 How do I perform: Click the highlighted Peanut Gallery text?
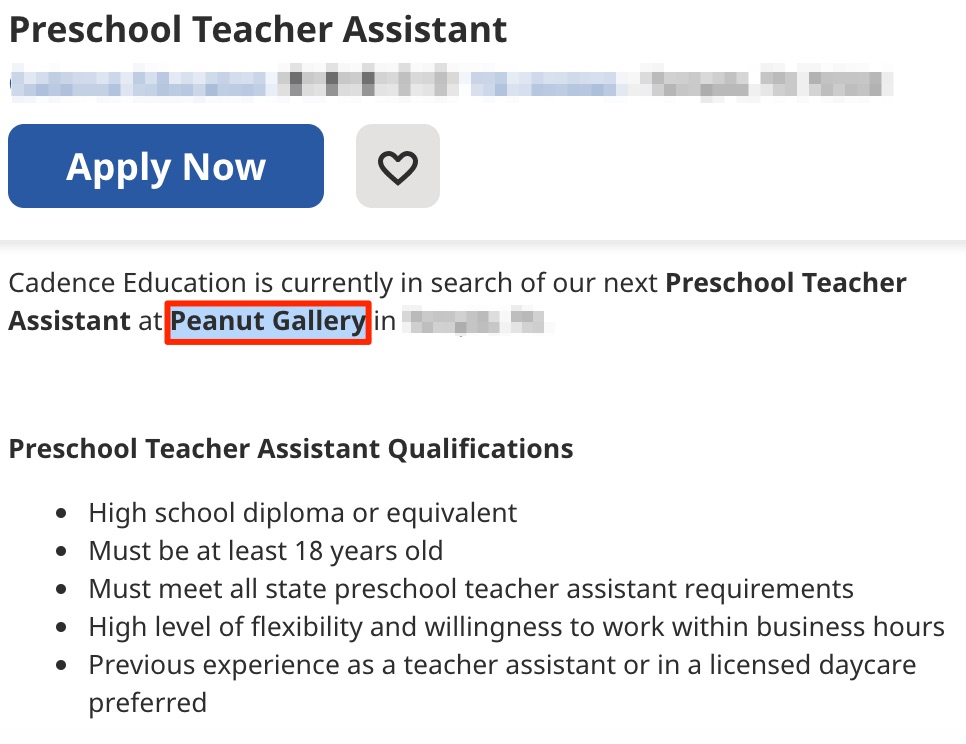coord(268,321)
